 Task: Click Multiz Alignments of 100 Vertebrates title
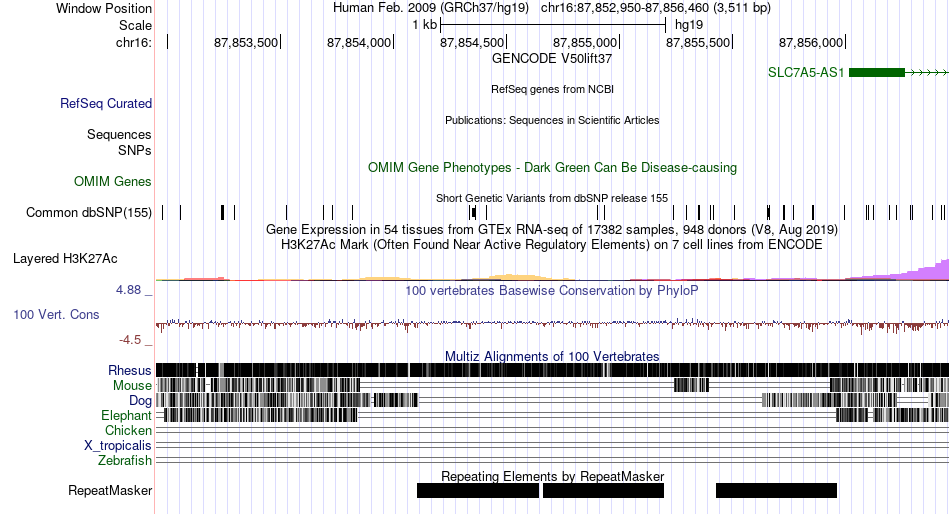click(x=552, y=356)
